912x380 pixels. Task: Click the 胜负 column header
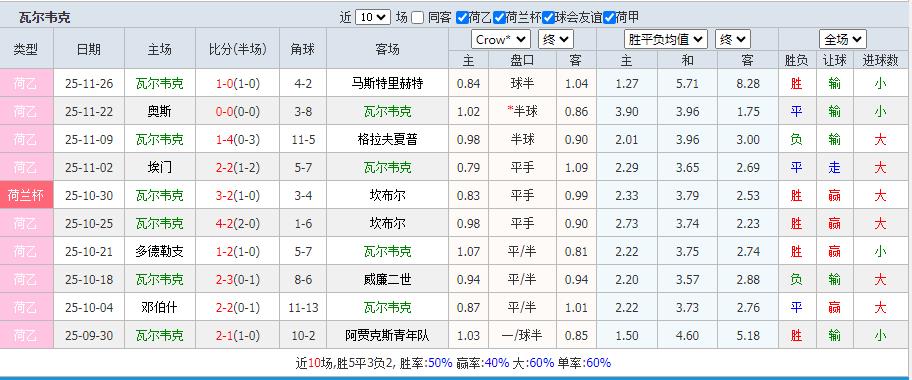tap(796, 60)
